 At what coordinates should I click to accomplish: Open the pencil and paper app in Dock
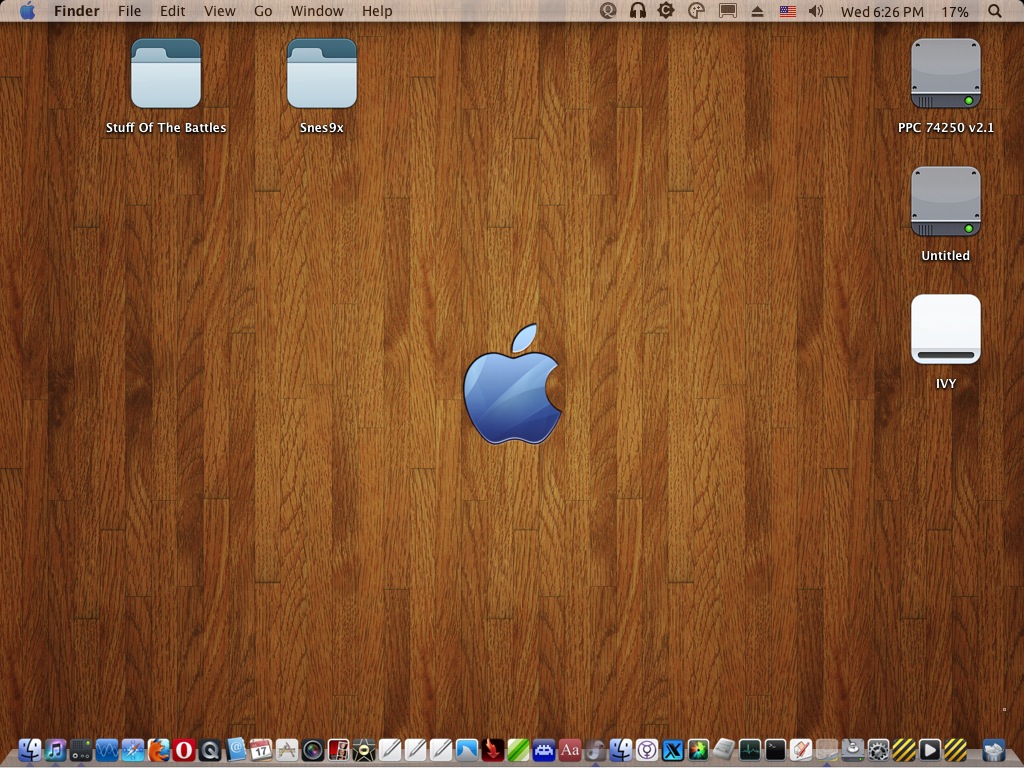point(801,750)
